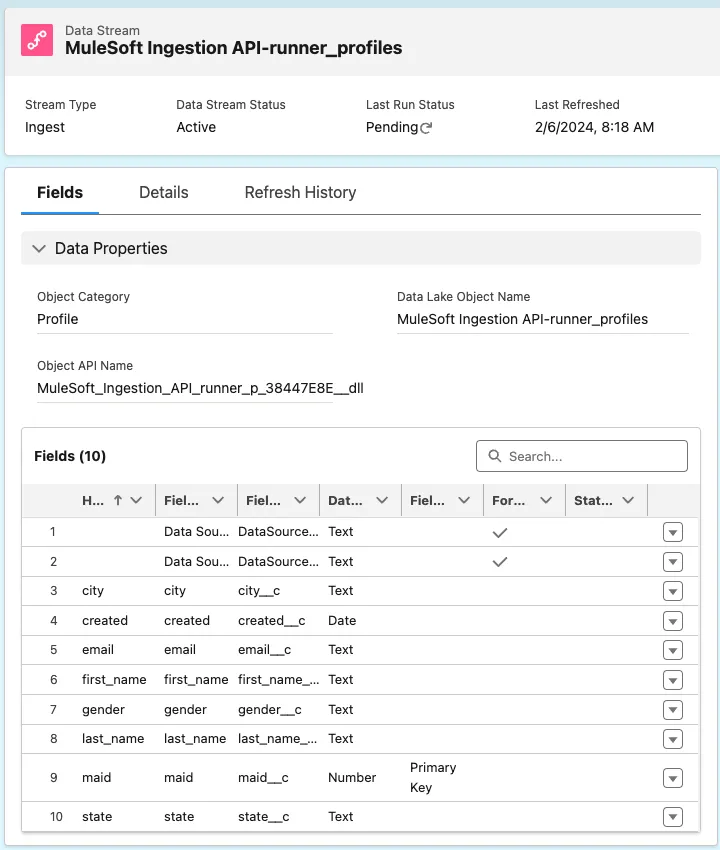Click the Object Category value Profile

coord(57,319)
